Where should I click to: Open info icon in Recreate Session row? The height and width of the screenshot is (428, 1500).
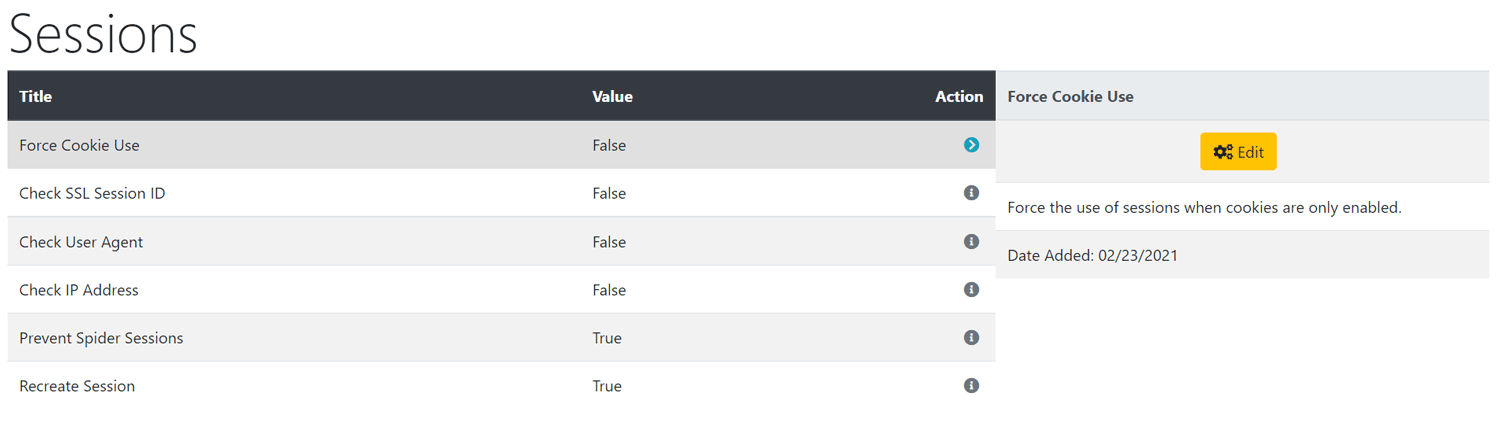[971, 385]
